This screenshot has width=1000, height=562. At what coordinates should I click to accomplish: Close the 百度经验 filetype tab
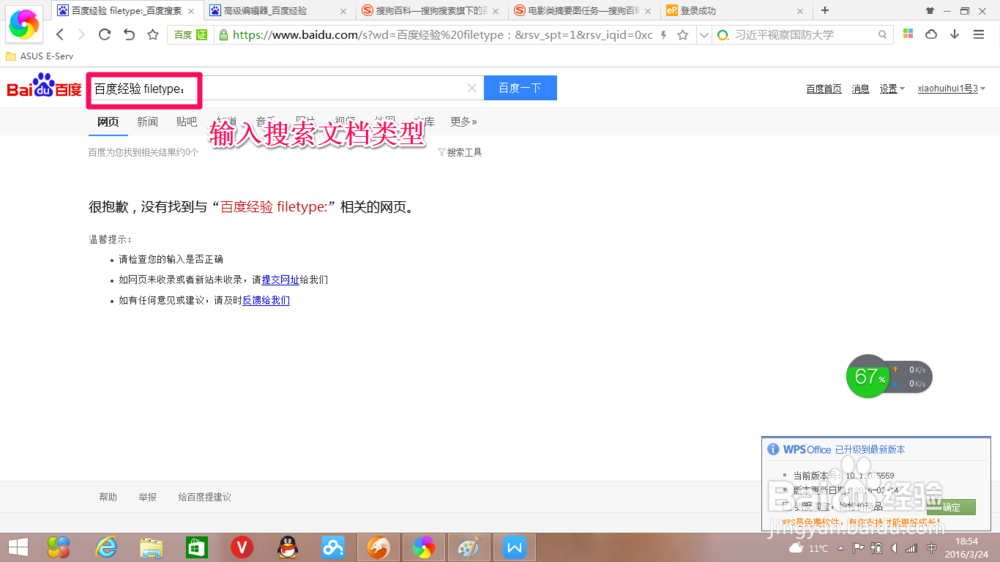191,11
